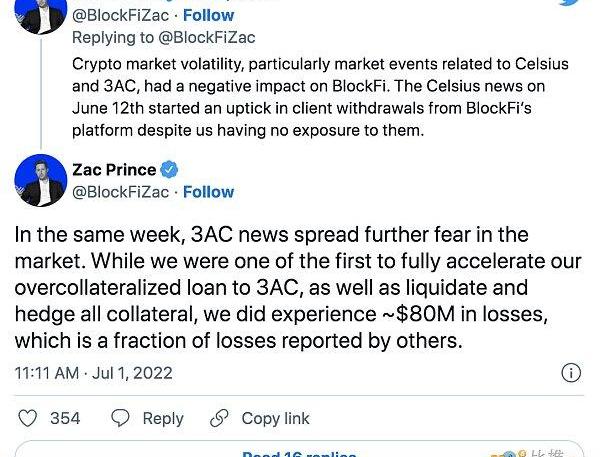Click the blue verified badge next to Zac Prince
The image size is (600, 457).
click(170, 169)
